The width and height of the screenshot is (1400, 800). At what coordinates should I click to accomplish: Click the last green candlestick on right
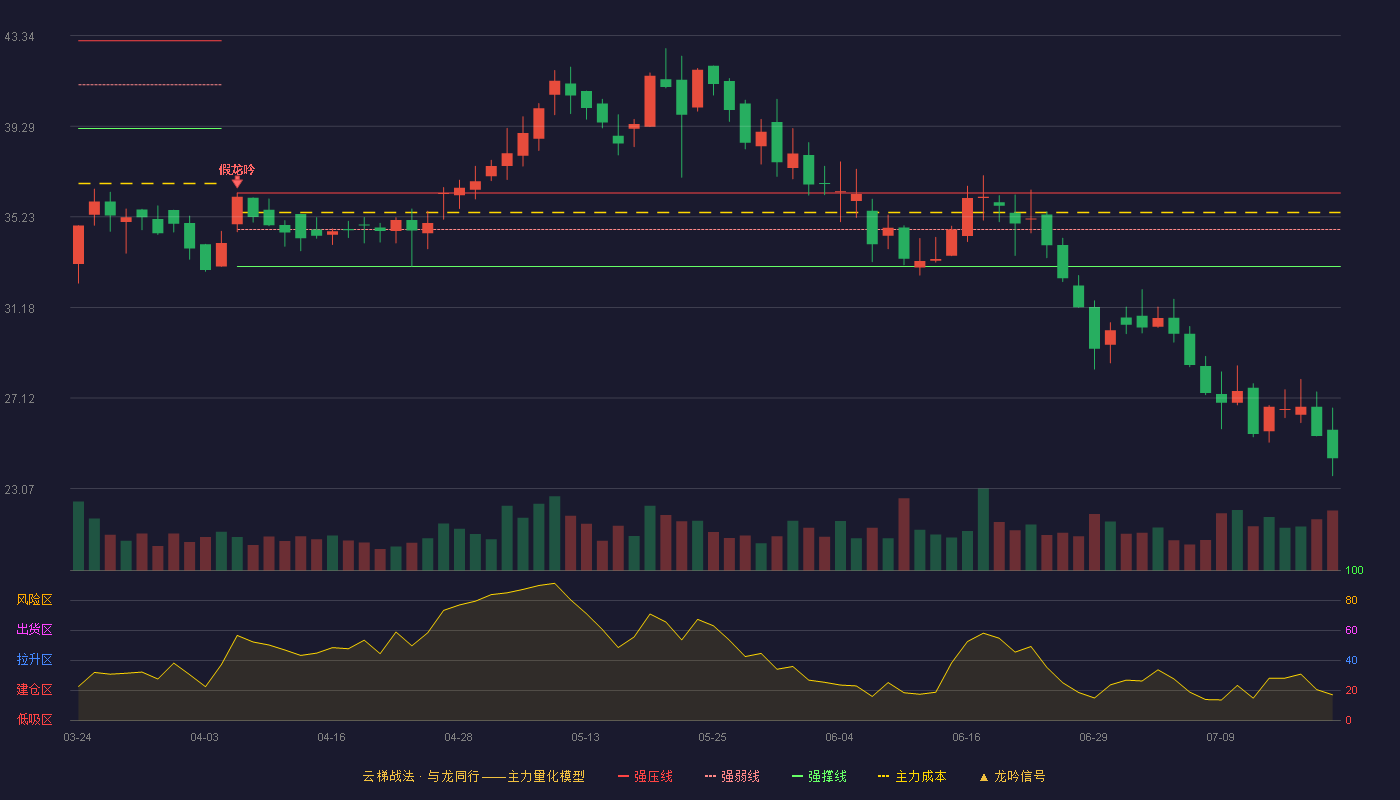pos(1332,444)
